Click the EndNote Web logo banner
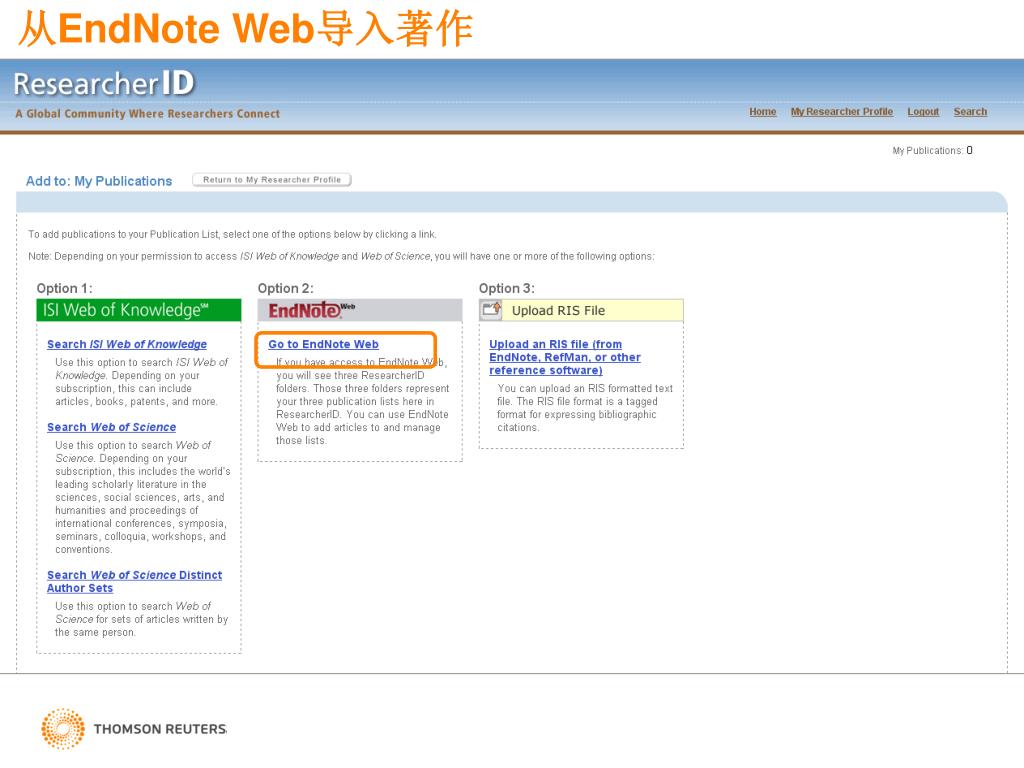1024x768 pixels. 360,310
